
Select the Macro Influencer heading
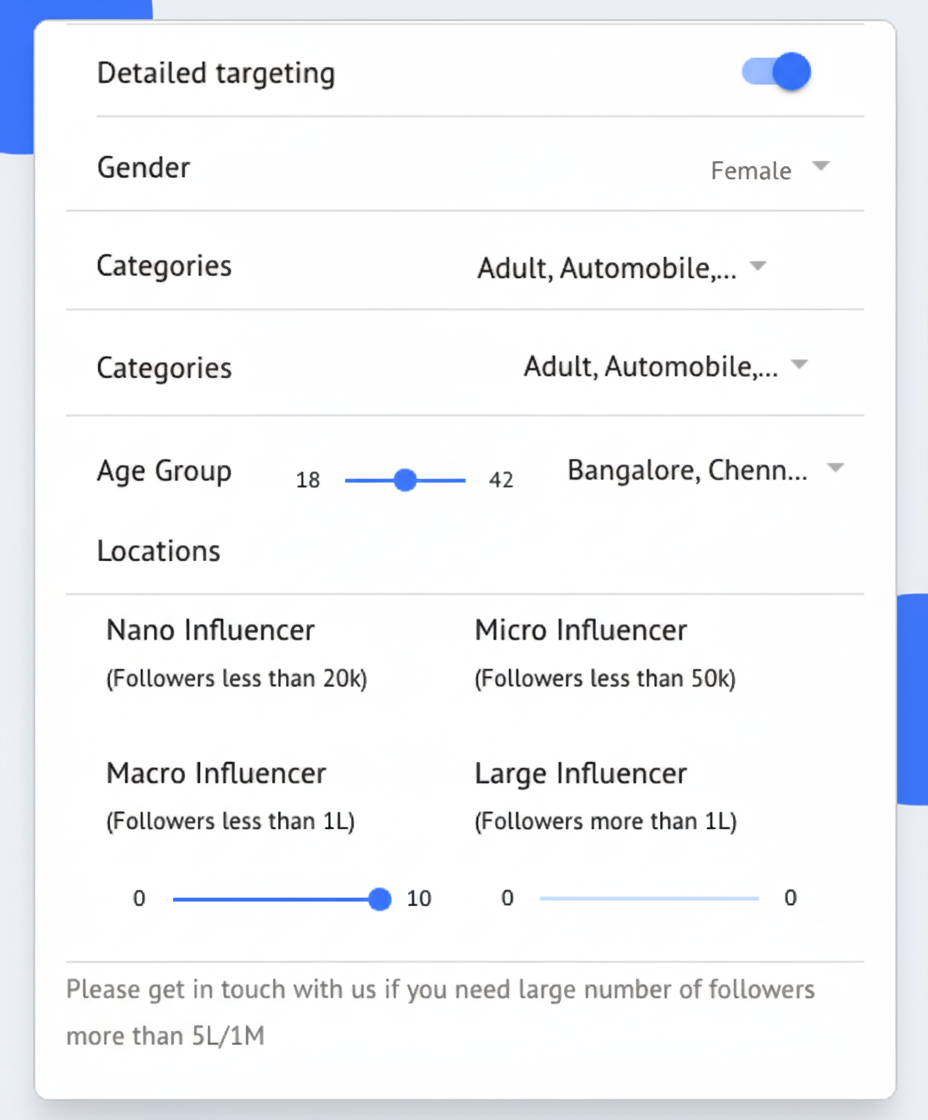[216, 773]
